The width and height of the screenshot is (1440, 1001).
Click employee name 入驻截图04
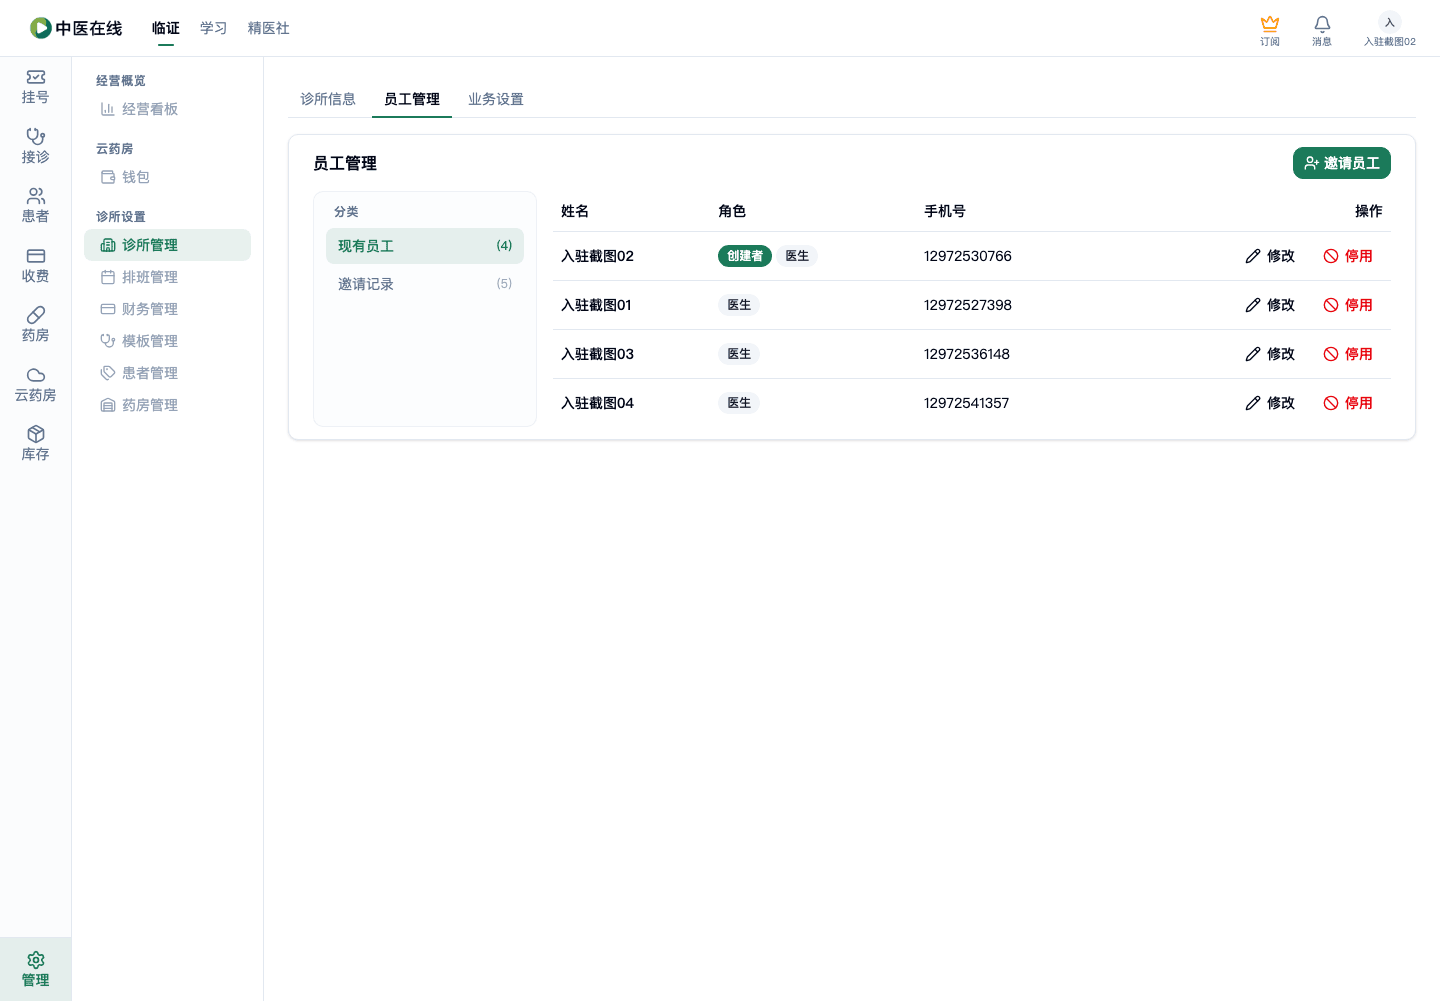[x=597, y=403]
